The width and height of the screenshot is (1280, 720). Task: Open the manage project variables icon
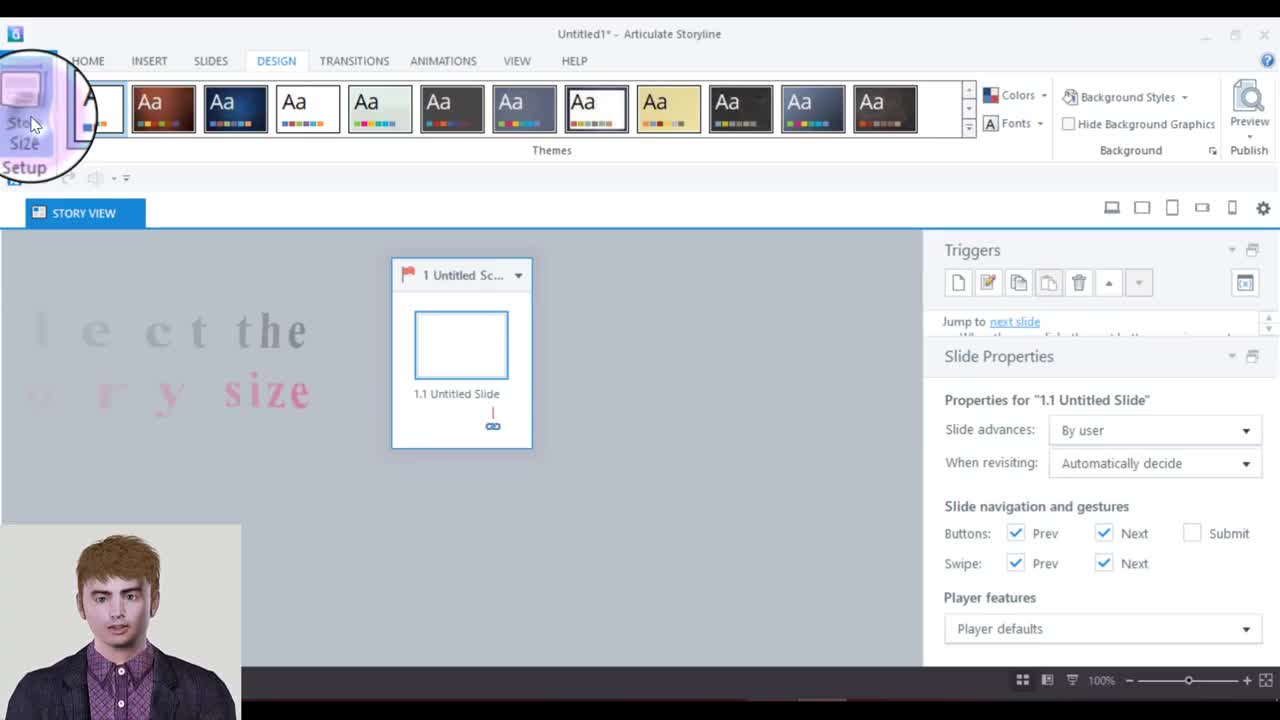click(x=1245, y=283)
